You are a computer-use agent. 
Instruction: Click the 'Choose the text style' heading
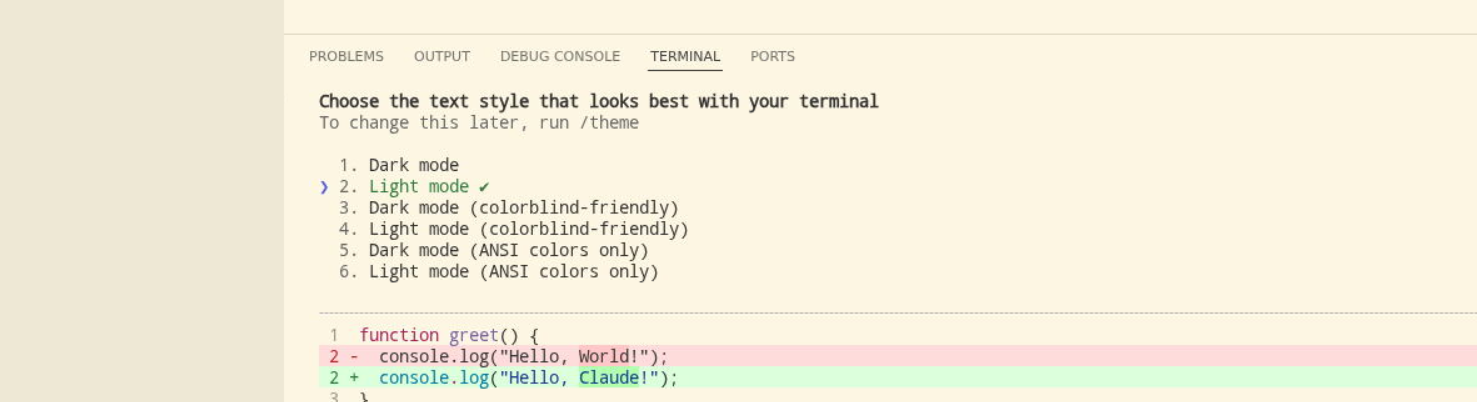pos(598,101)
